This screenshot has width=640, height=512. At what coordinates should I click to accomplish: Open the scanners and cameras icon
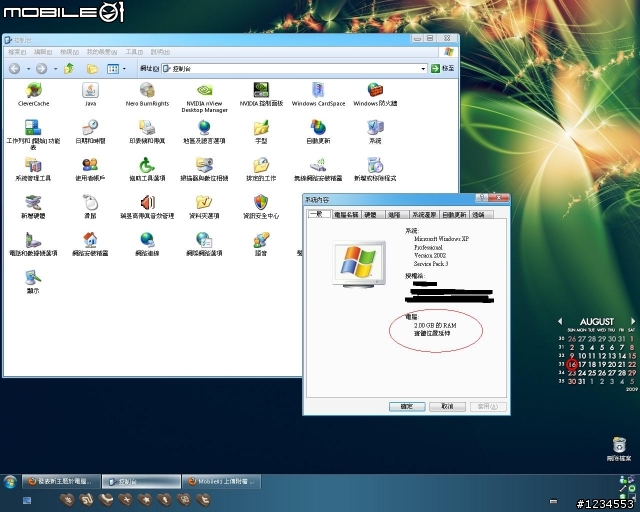pyautogui.click(x=204, y=169)
